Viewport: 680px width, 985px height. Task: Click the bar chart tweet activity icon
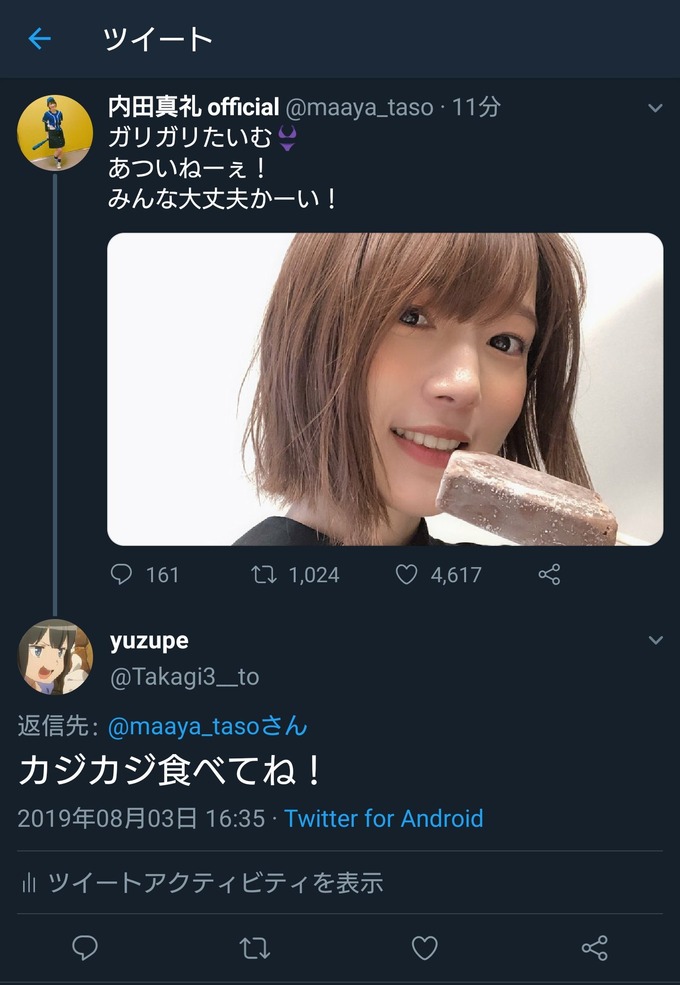pos(29,882)
